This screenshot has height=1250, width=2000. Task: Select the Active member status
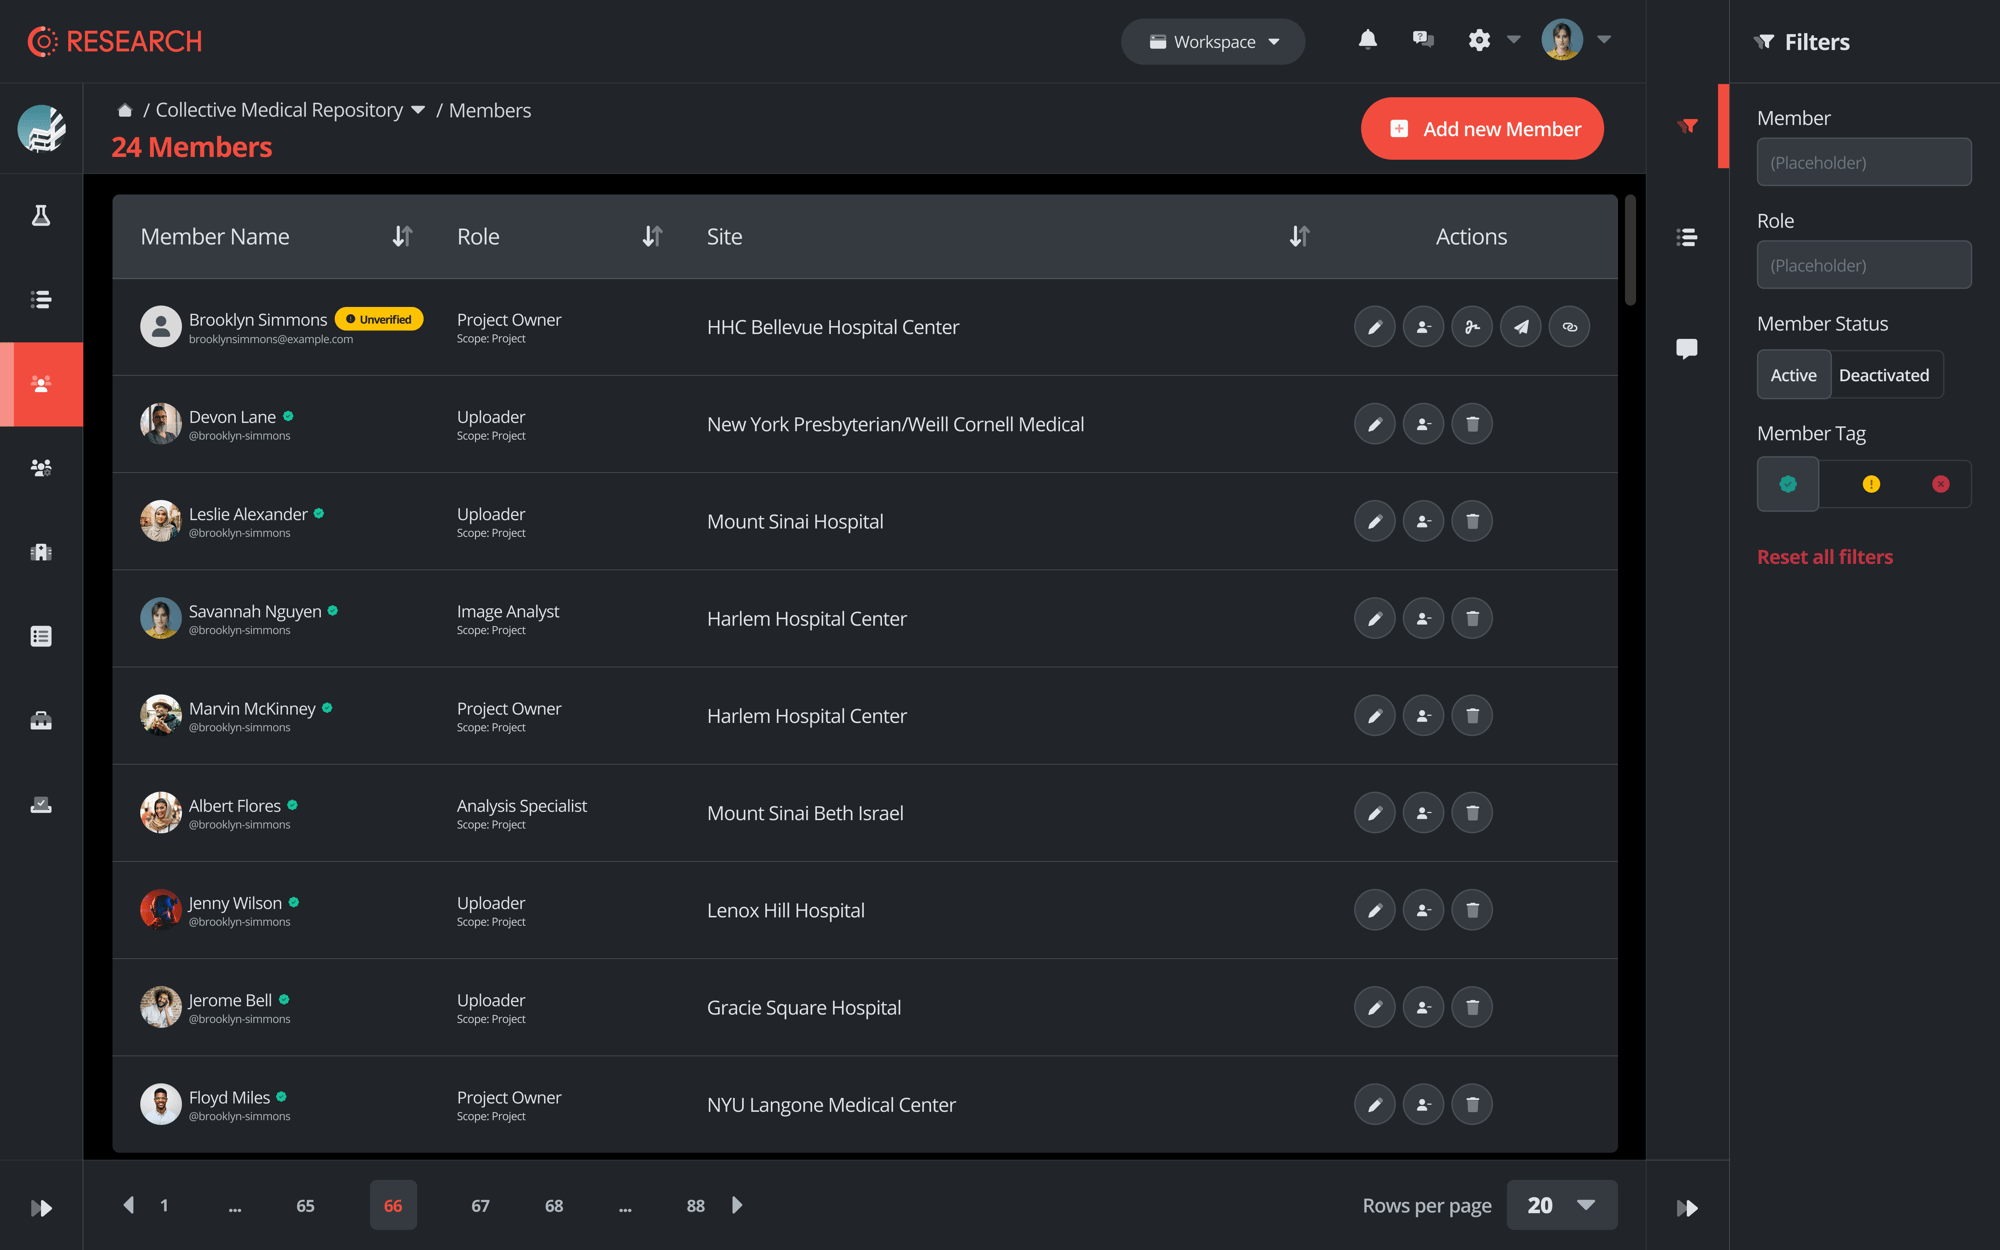[x=1793, y=375]
